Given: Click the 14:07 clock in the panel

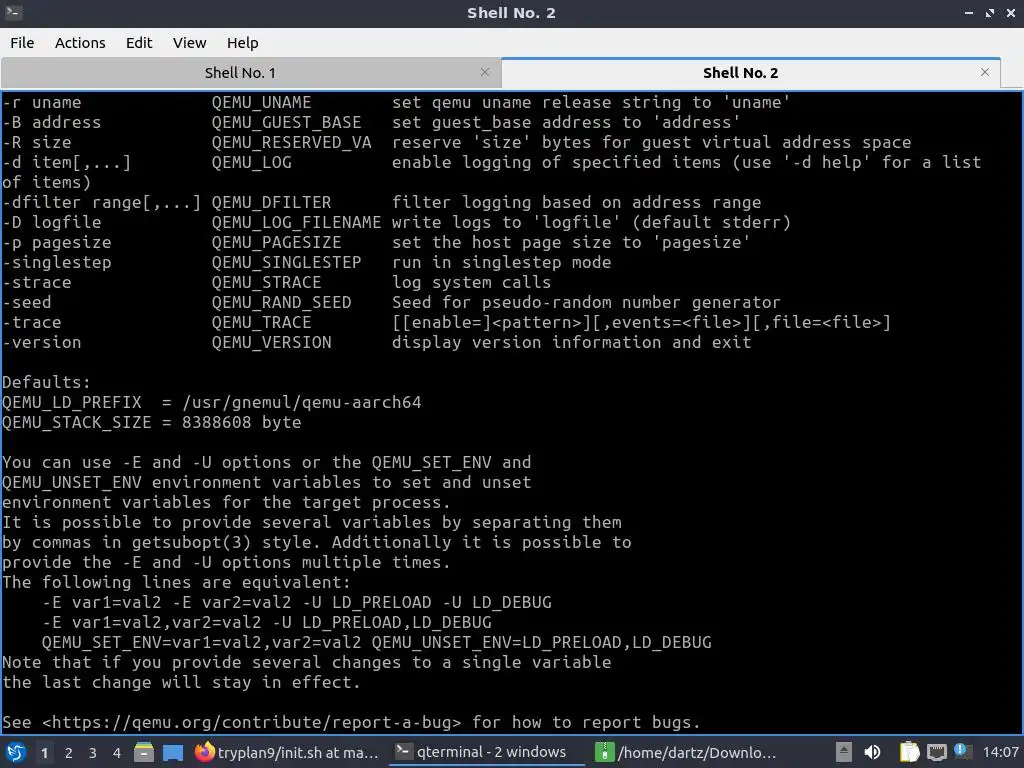Looking at the screenshot, I should [x=1000, y=752].
